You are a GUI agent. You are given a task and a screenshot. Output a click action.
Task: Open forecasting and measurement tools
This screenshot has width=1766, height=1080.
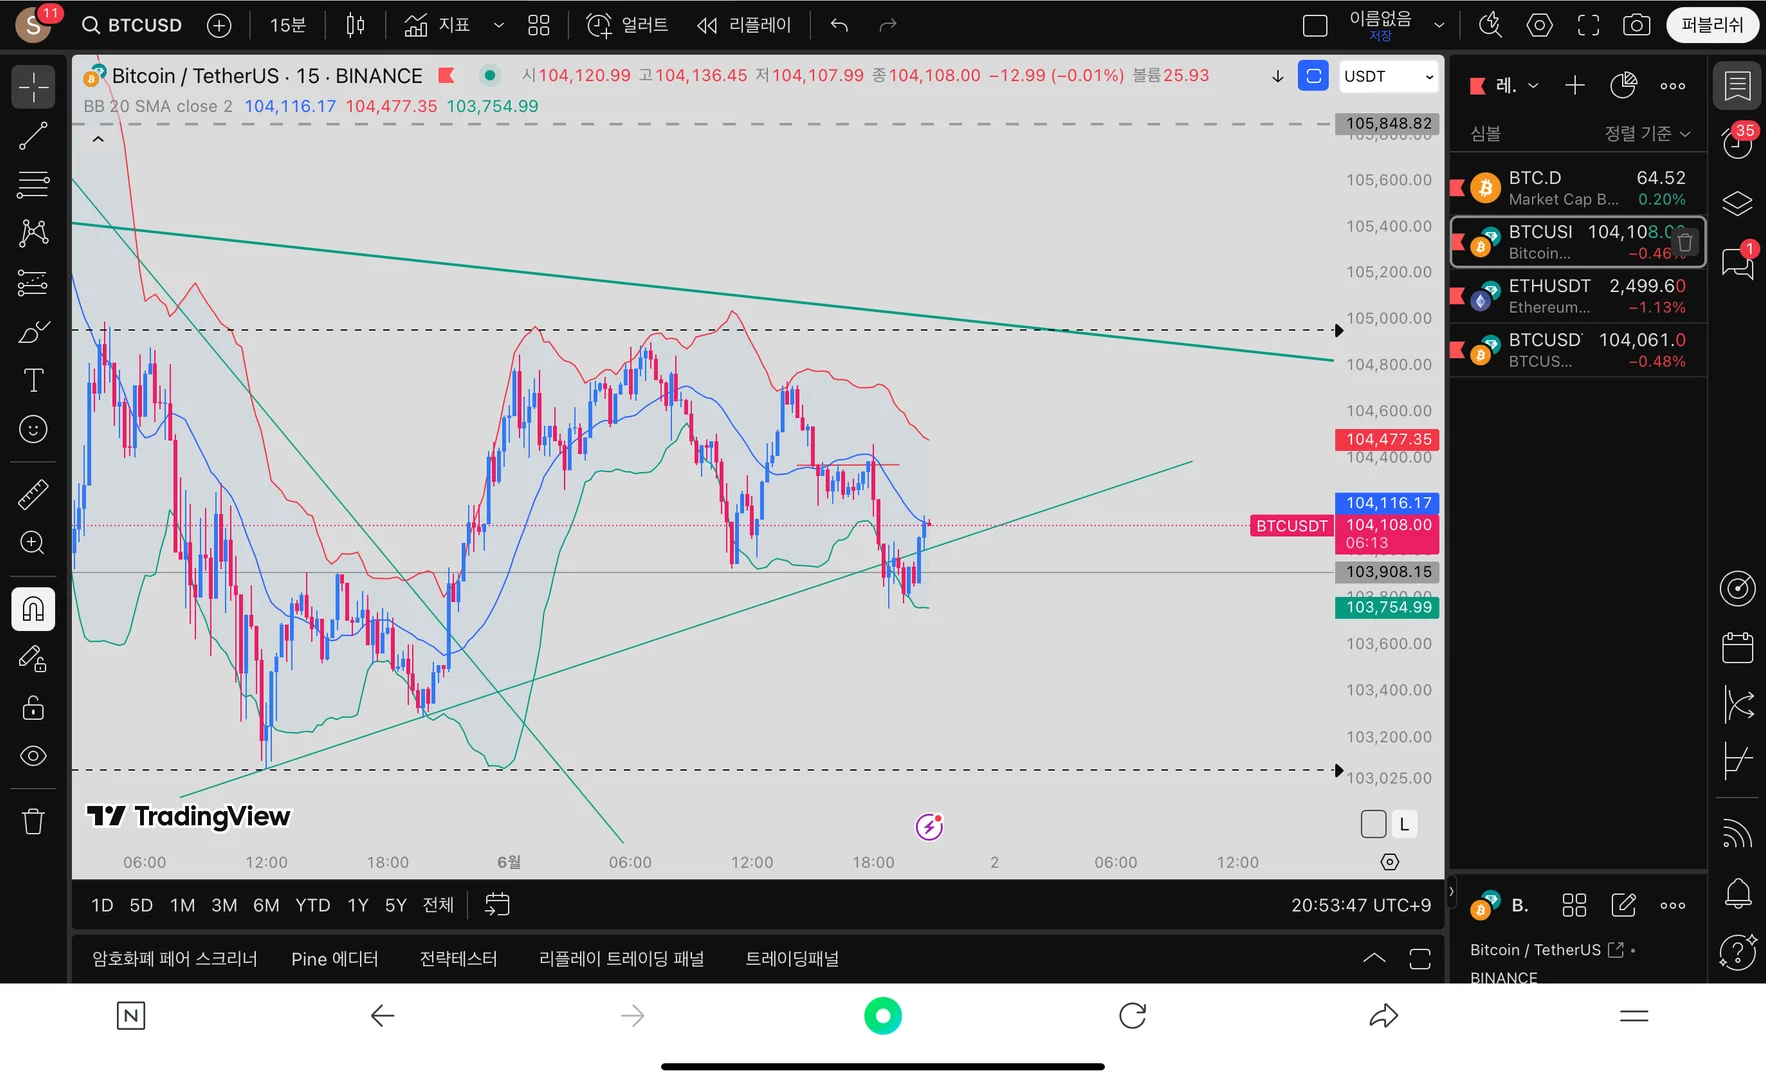click(x=33, y=282)
